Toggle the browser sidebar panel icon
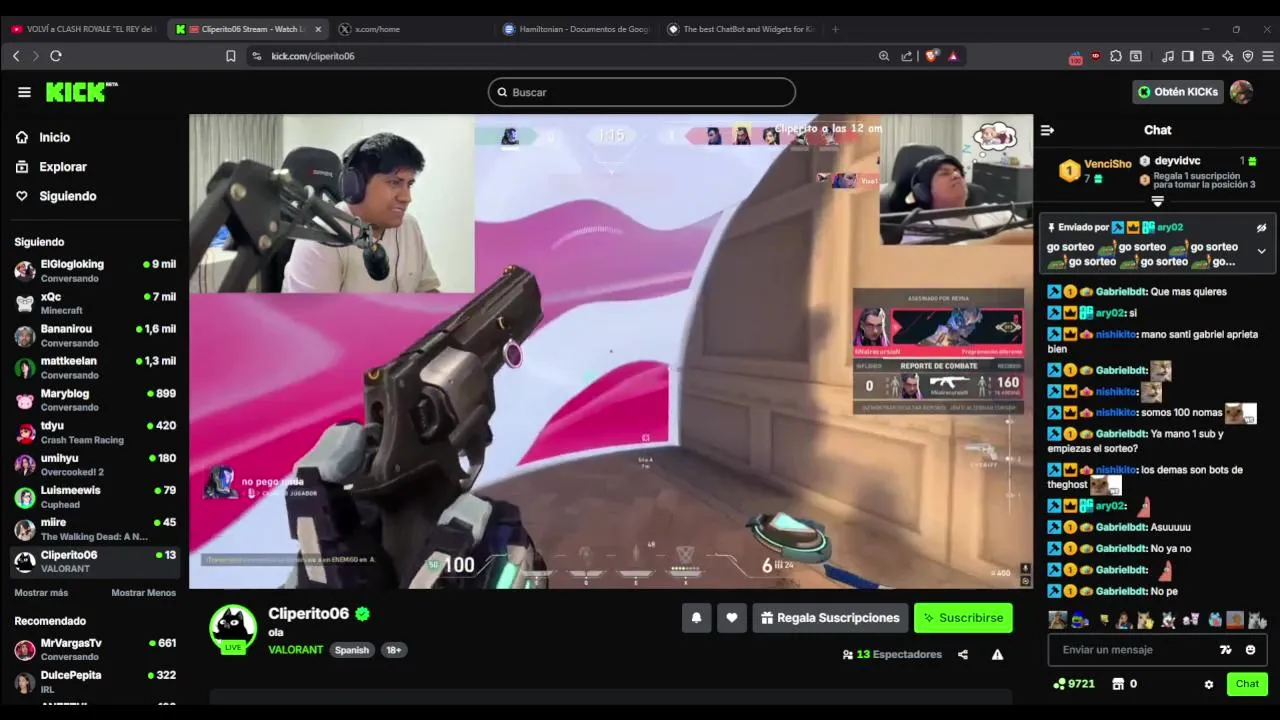Screen dimensions: 1280x720 coord(1188,56)
